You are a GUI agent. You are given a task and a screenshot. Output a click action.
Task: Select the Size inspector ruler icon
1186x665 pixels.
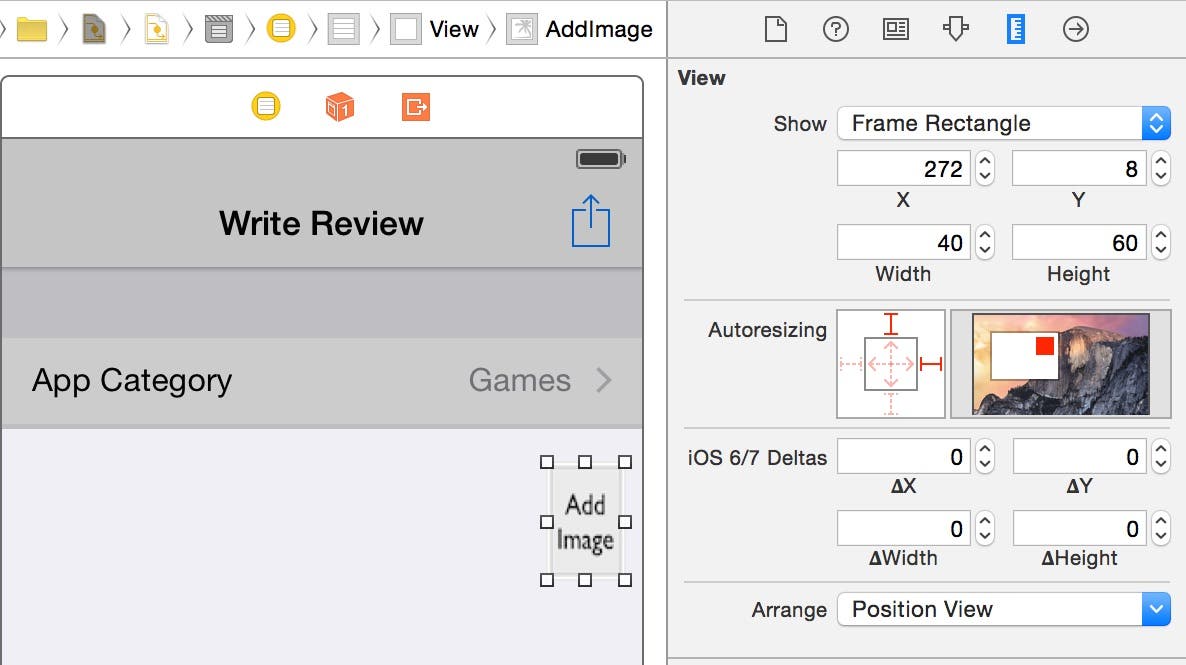pos(1015,29)
